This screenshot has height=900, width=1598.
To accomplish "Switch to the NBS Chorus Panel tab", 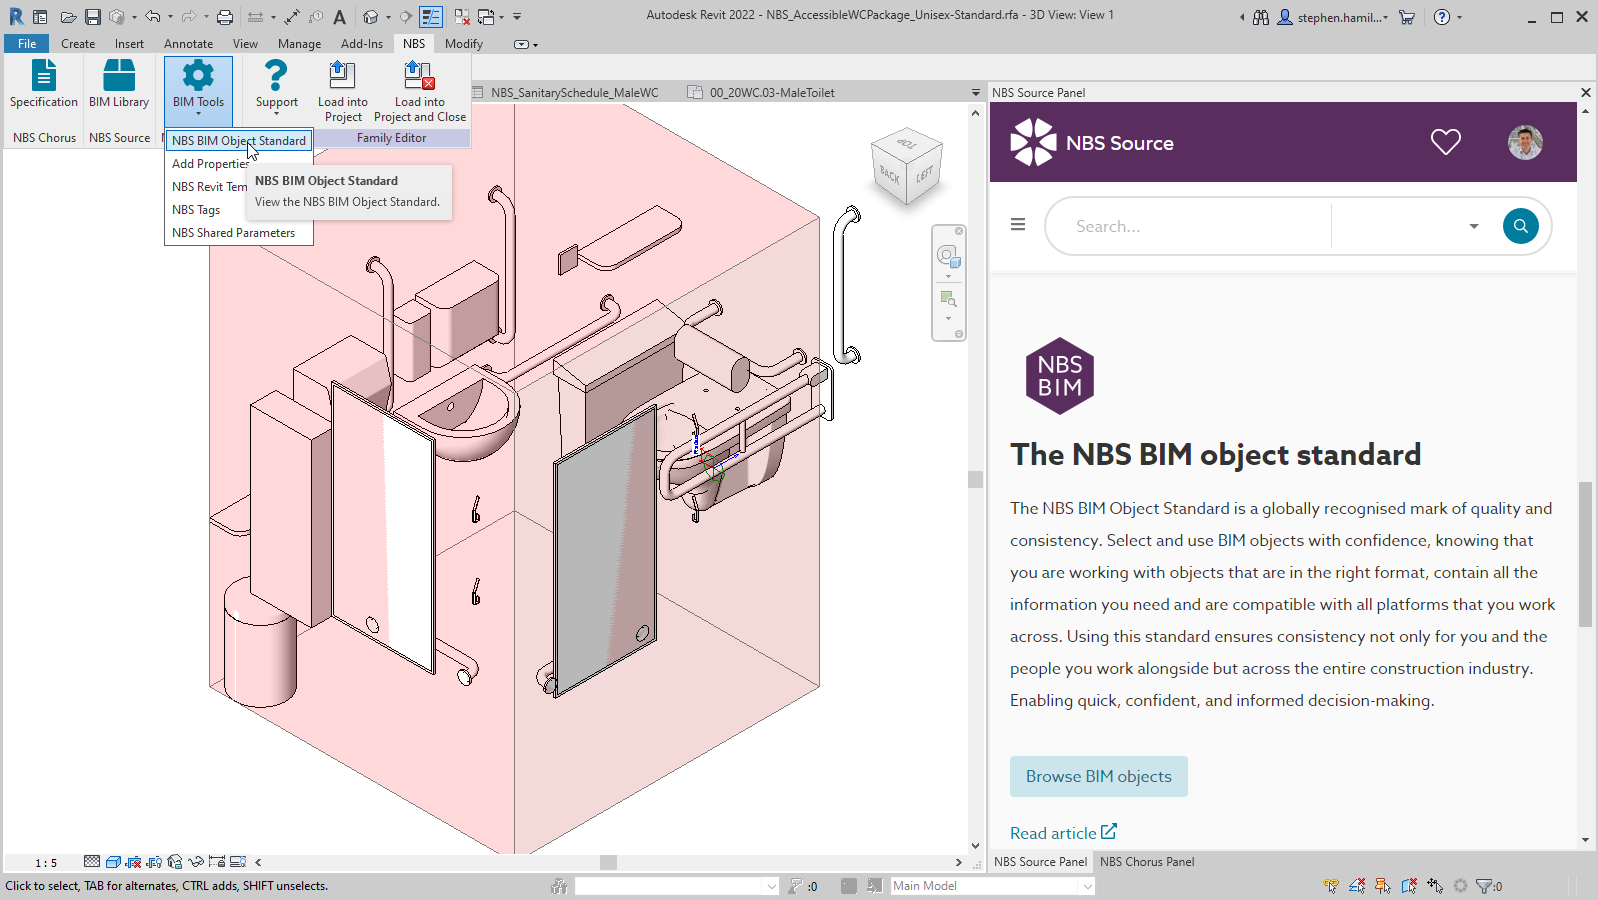I will pyautogui.click(x=1147, y=862).
